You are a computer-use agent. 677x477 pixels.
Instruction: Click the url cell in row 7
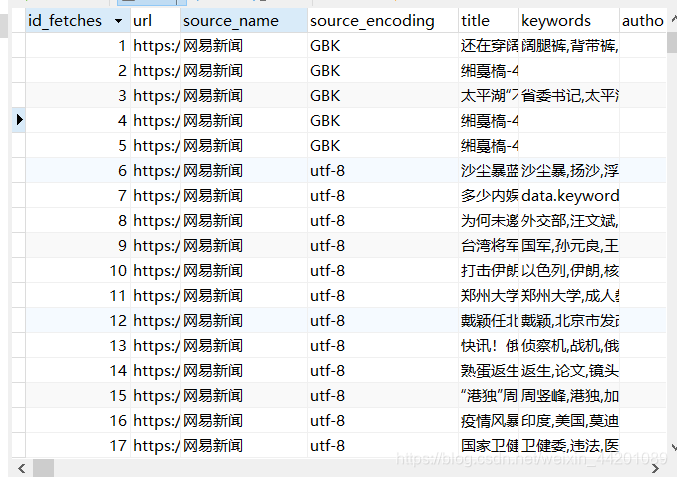[155, 196]
